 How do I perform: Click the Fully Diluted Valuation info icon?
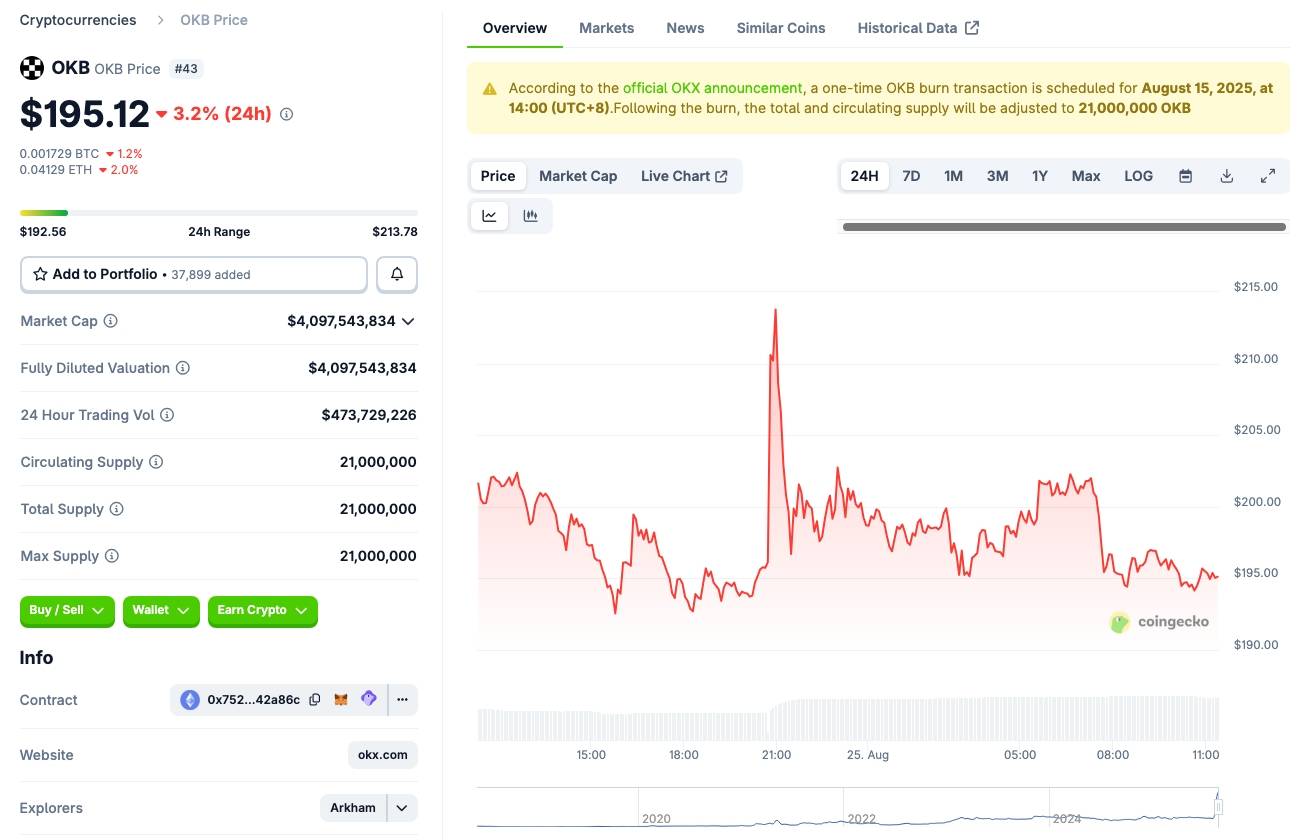click(x=183, y=368)
